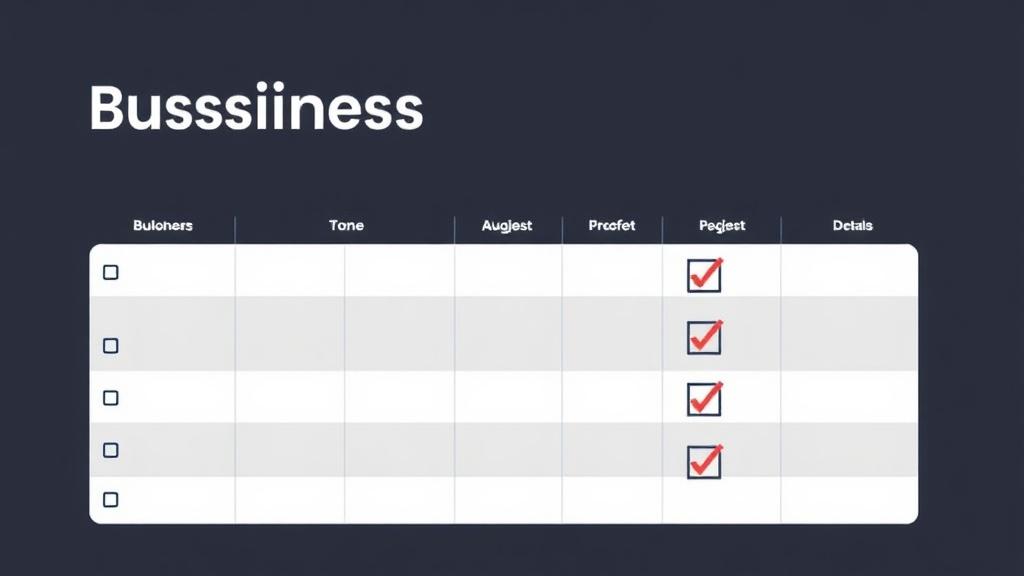Screen dimensions: 1024x576
Task: Select third row cell under Preofet
Action: (612, 397)
